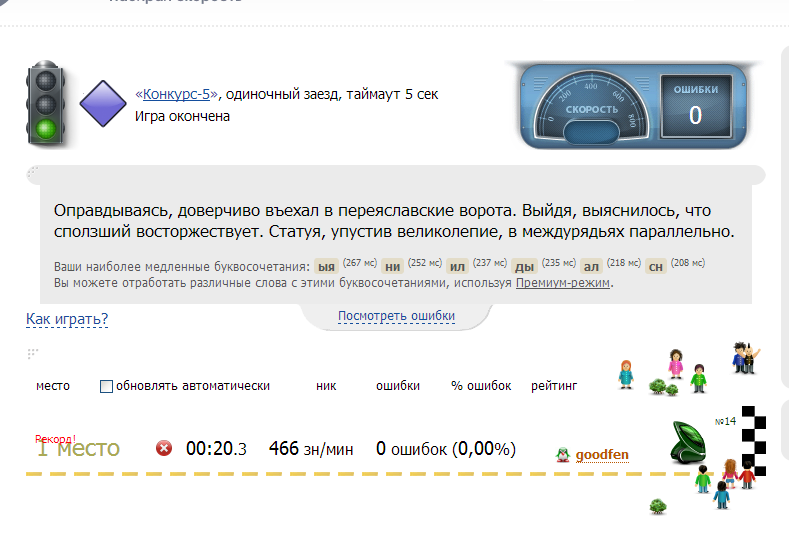Image resolution: width=789 pixels, height=534 pixels.
Task: Click the speedometer gauge
Action: tap(591, 105)
